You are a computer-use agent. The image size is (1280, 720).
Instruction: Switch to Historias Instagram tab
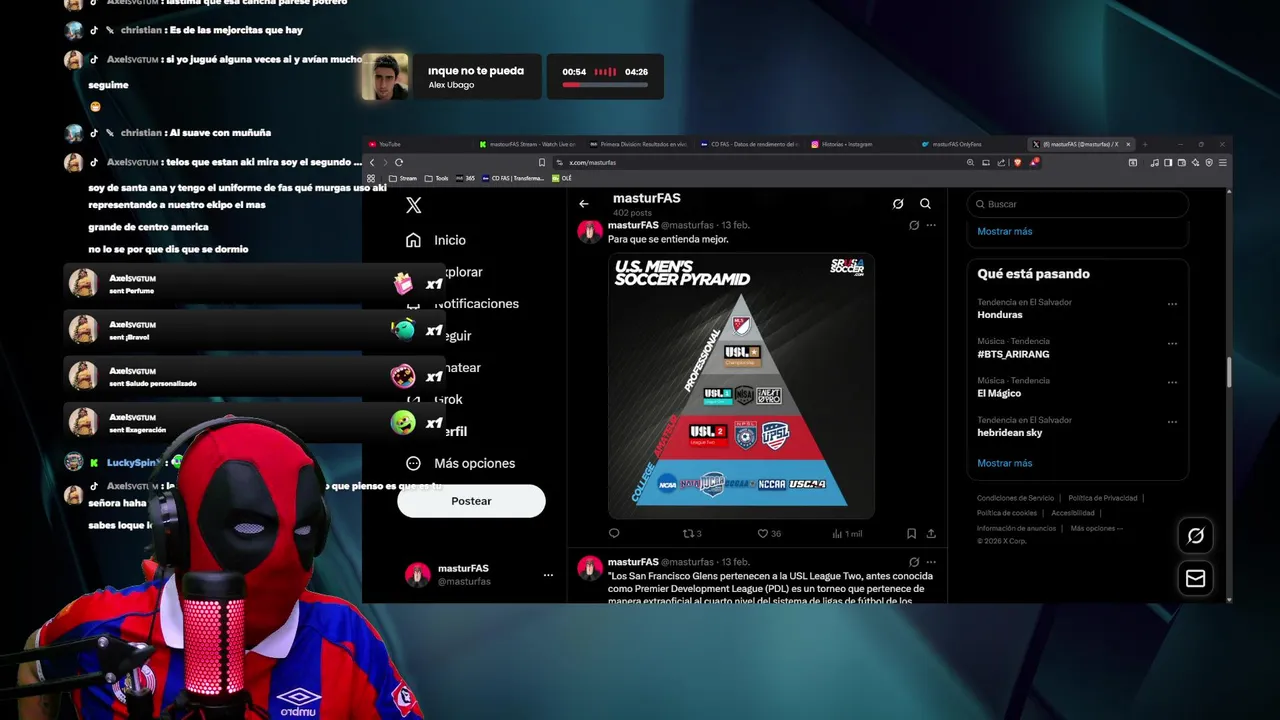coord(862,144)
